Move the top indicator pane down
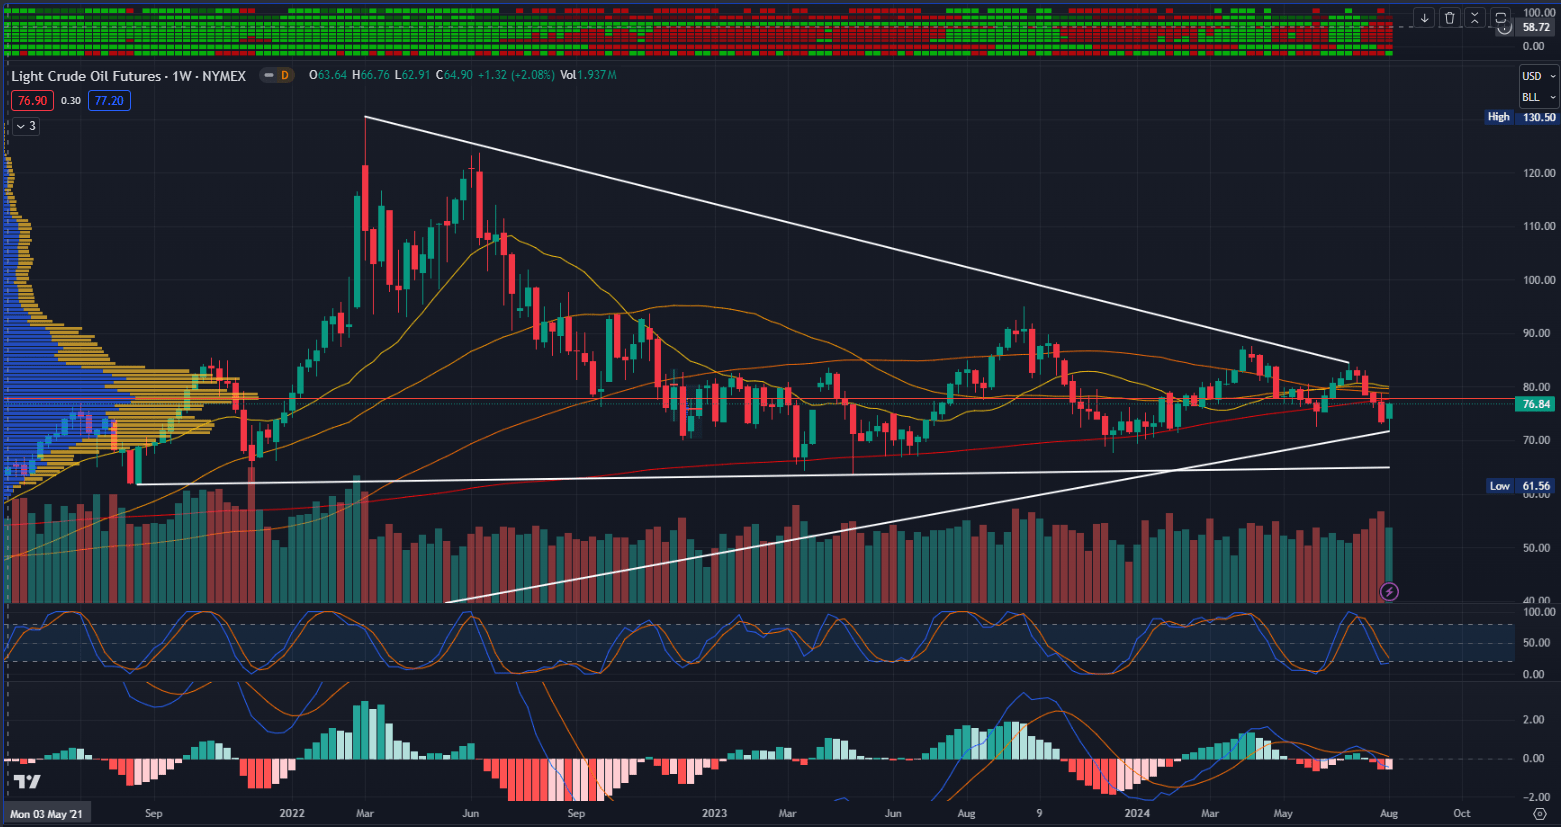The image size is (1561, 827). [1424, 18]
